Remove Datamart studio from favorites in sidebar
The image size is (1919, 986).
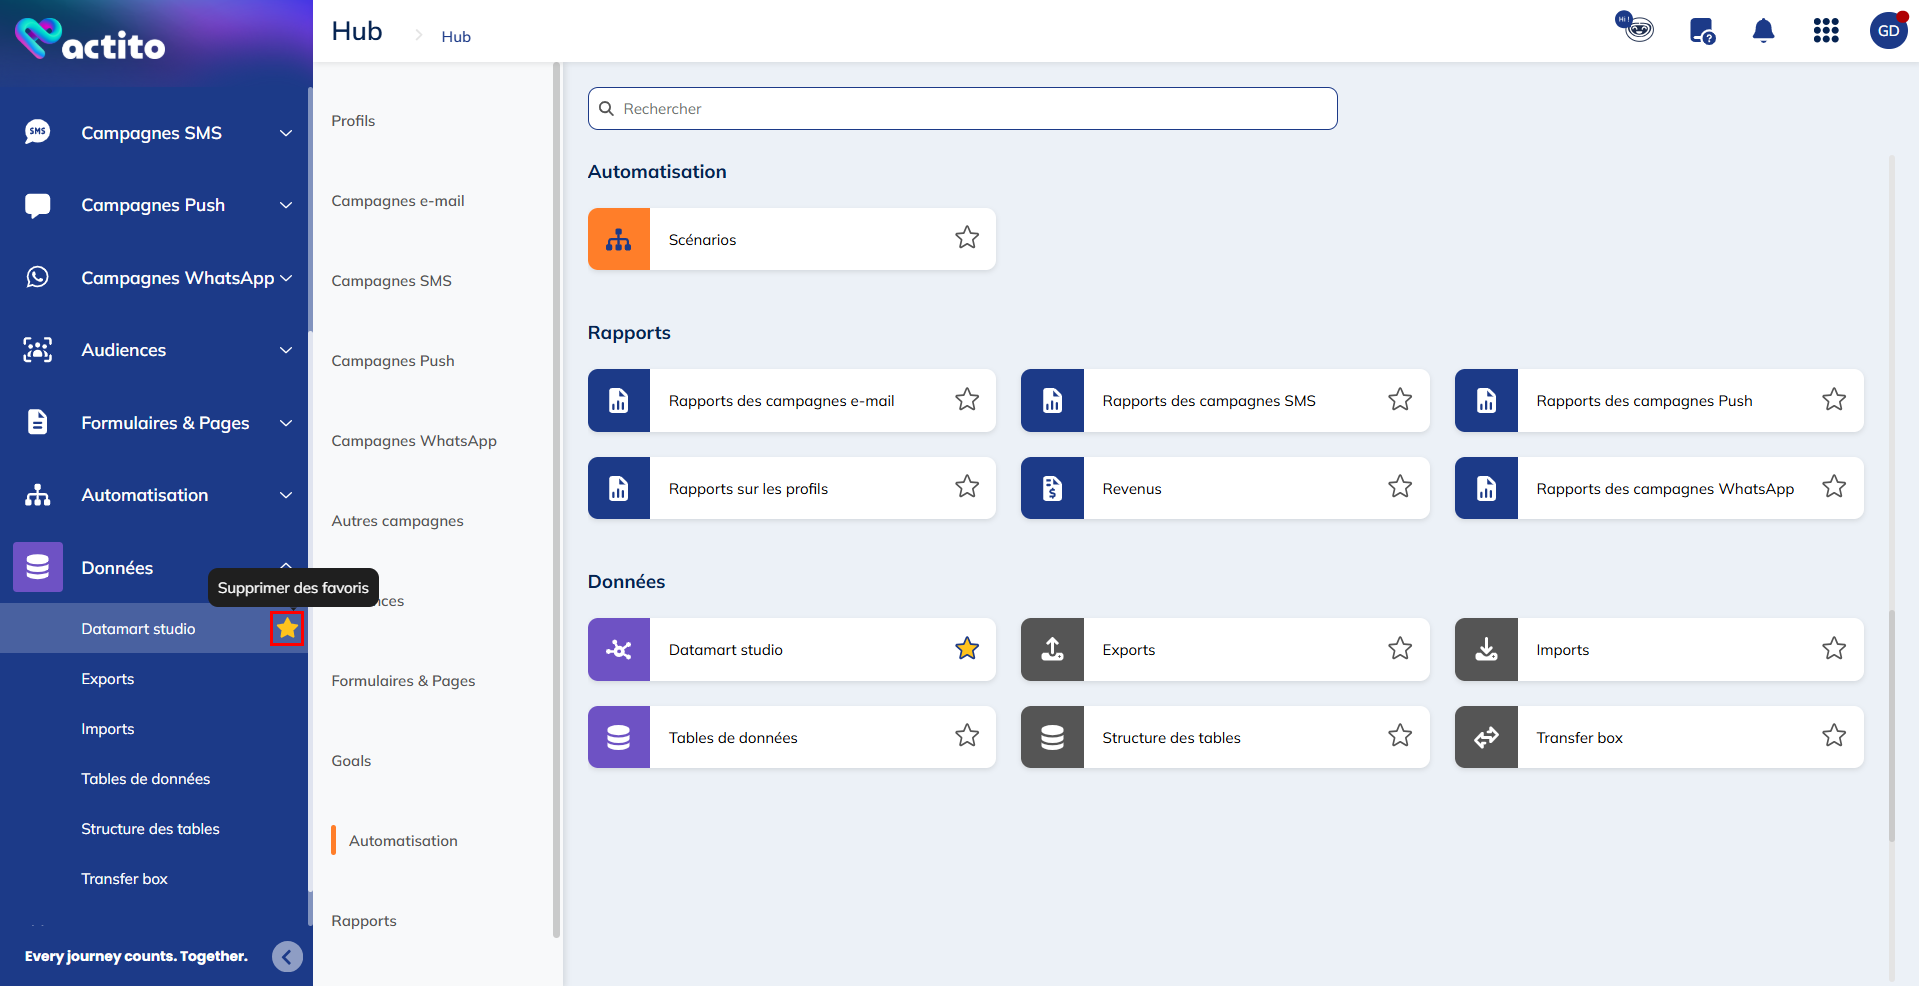pos(287,628)
